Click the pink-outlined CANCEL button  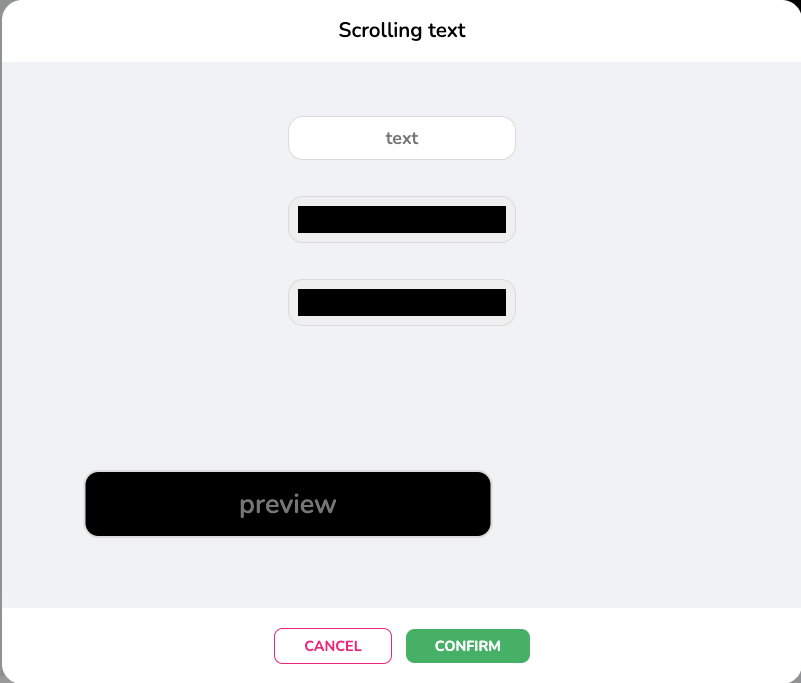point(332,646)
